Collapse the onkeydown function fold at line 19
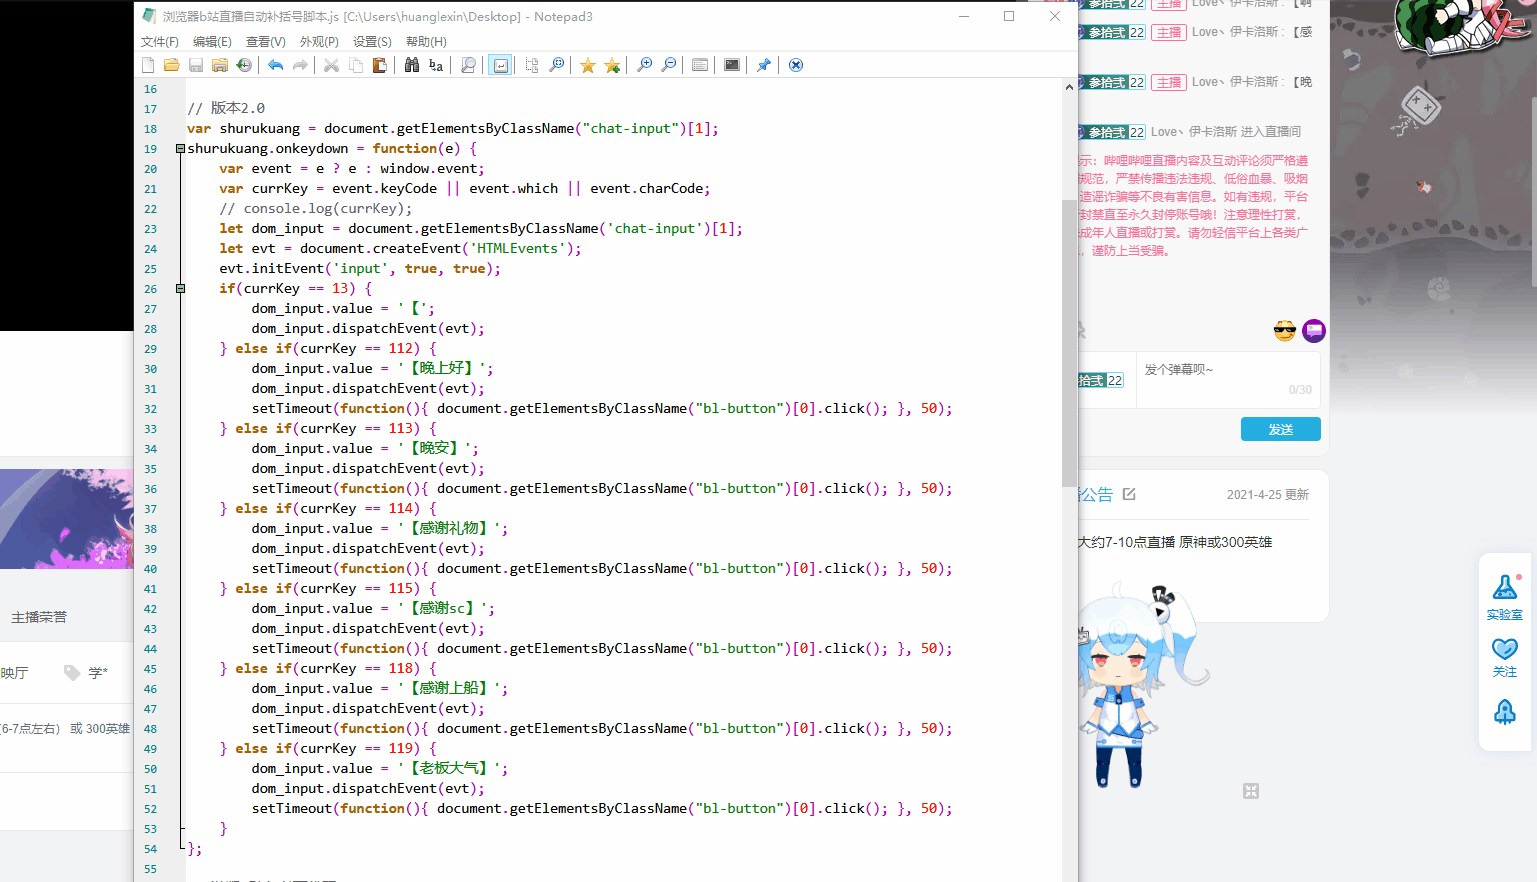Viewport: 1537px width, 882px height. click(180, 149)
